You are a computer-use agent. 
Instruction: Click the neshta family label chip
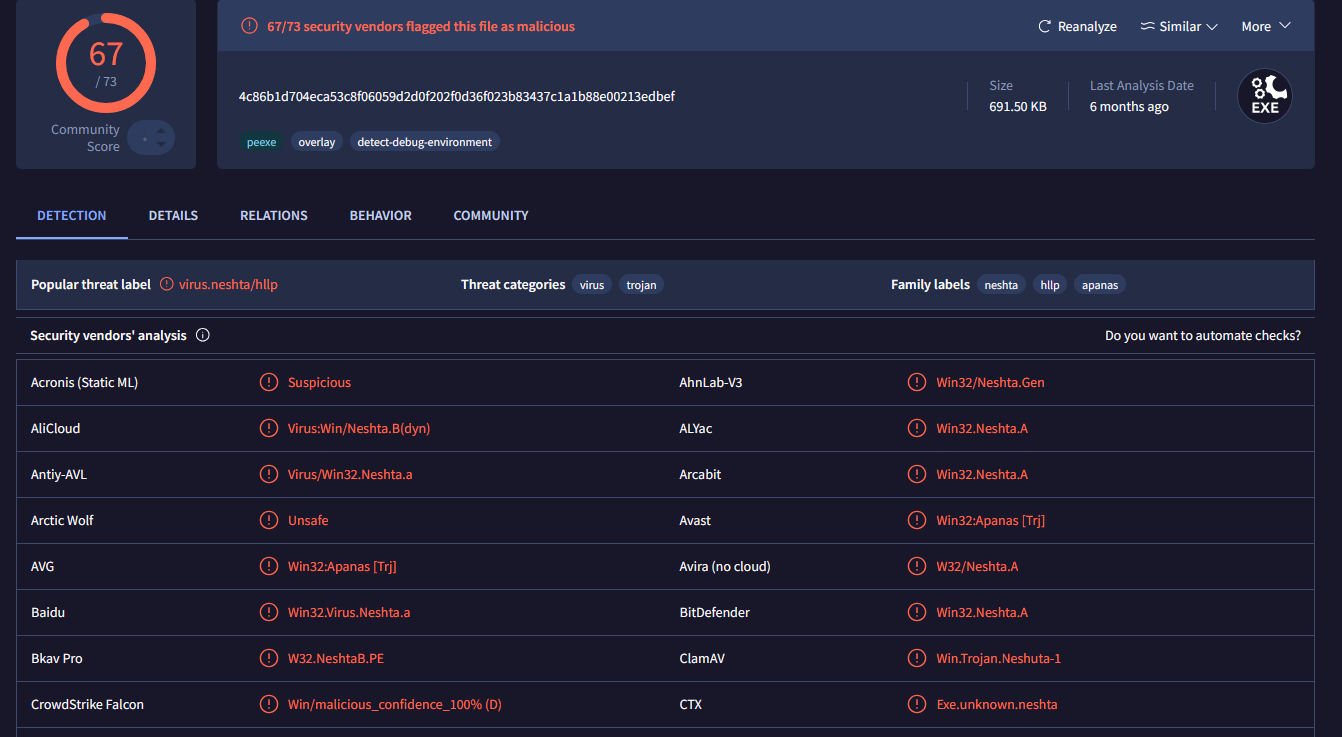click(x=1001, y=285)
